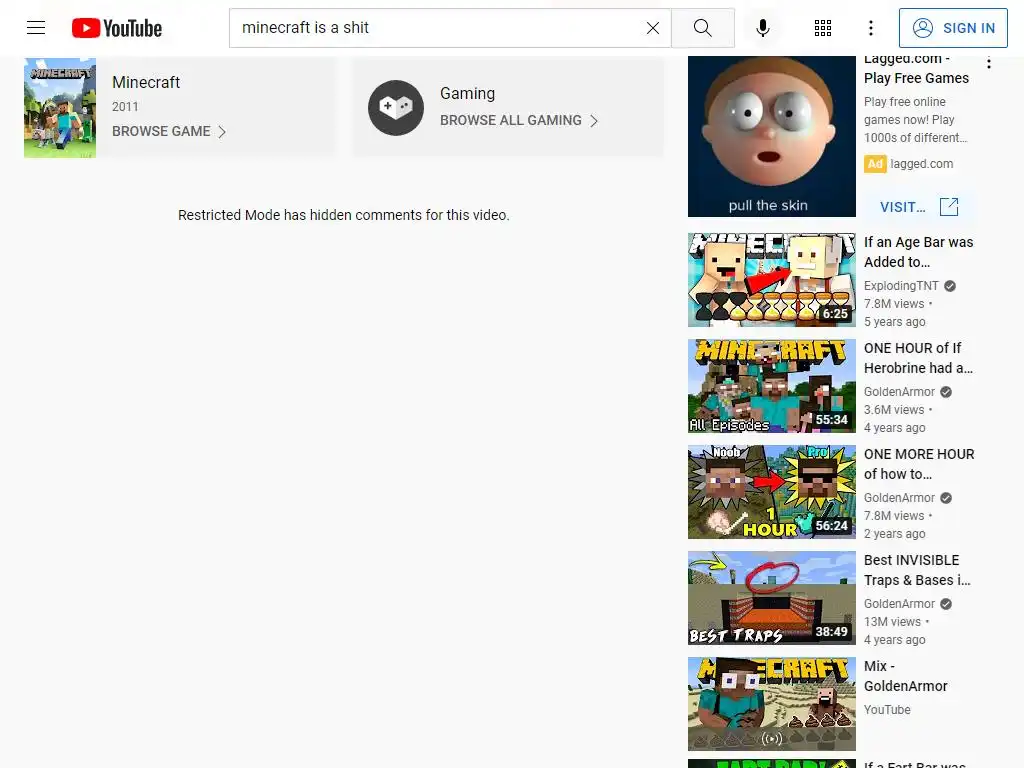Click 'Restricted Mode has hidden comments' message

point(344,215)
